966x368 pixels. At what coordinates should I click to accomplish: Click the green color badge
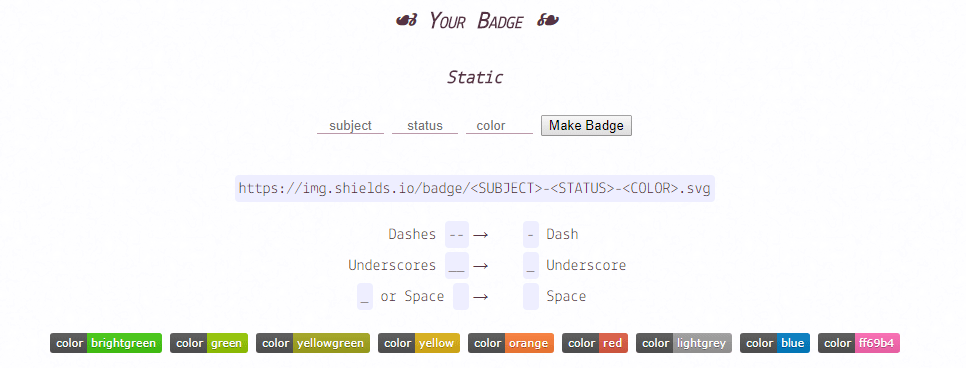point(209,343)
